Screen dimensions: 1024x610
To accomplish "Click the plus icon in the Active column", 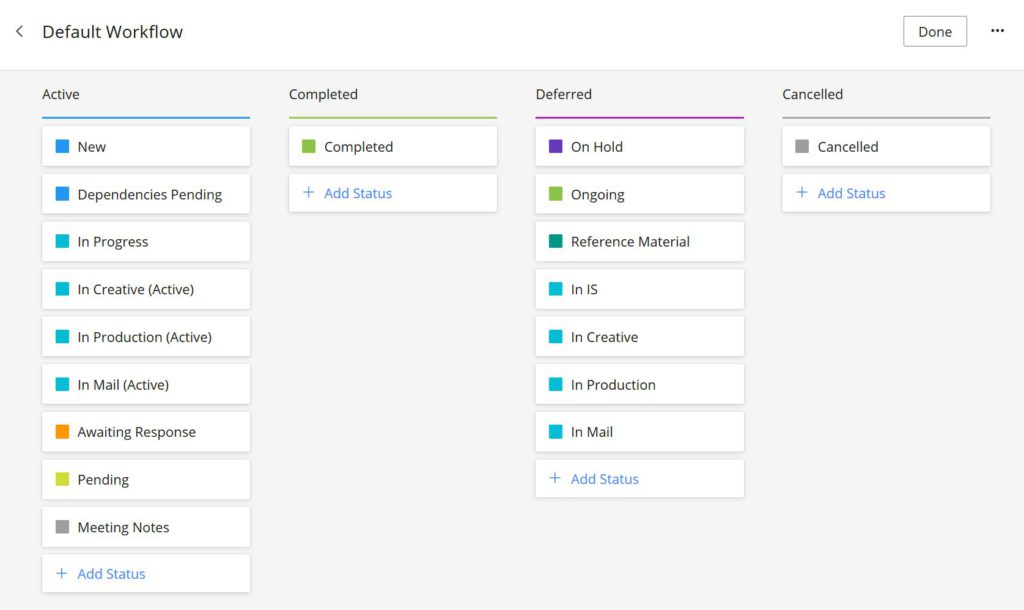I will (60, 573).
